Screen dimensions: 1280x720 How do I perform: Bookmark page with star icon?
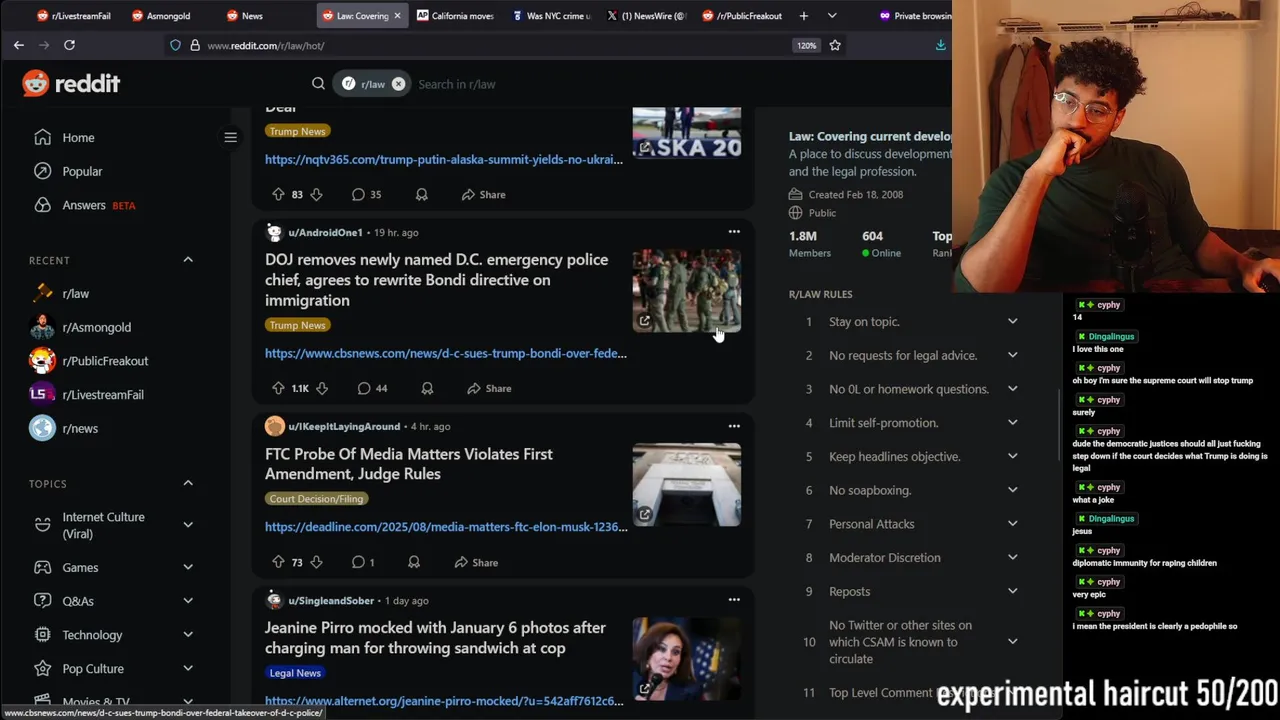point(835,45)
